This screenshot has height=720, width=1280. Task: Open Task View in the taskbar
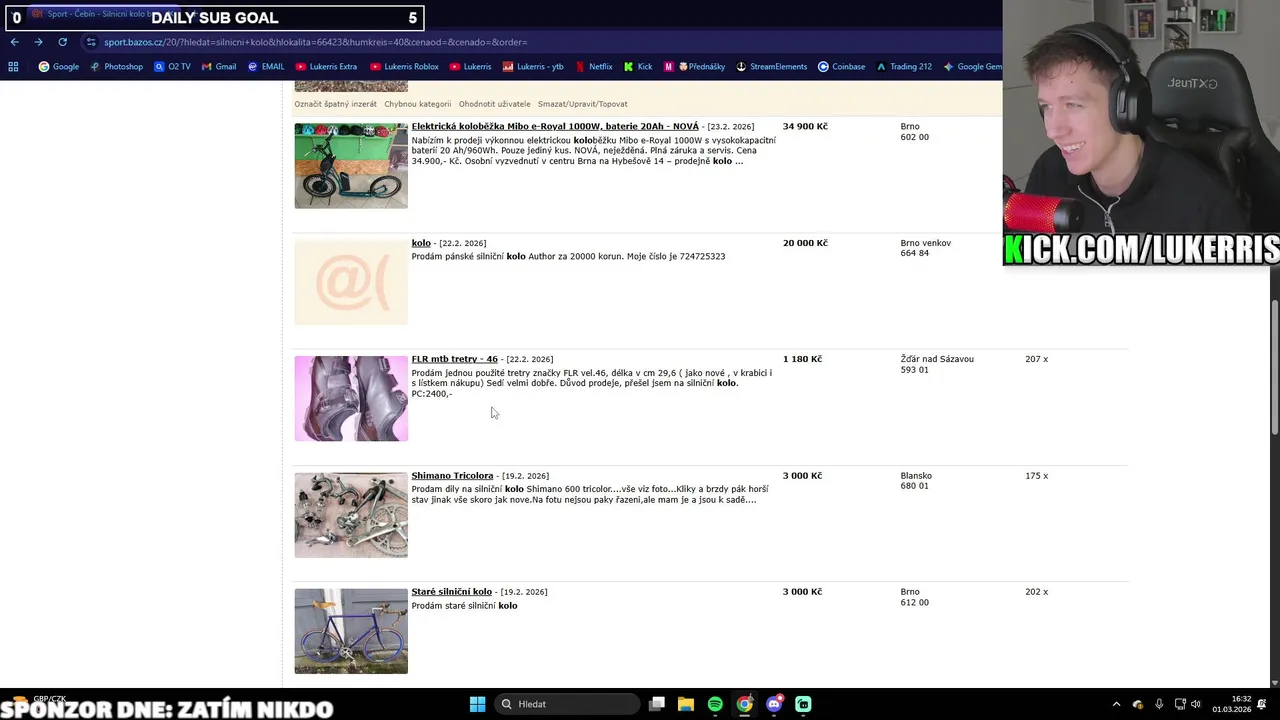click(x=657, y=704)
